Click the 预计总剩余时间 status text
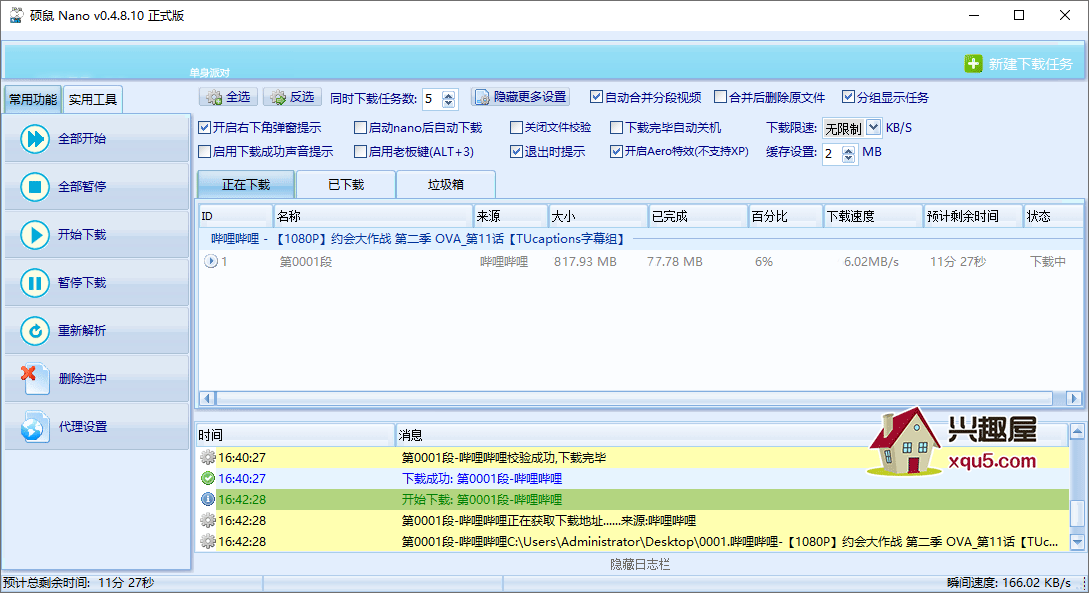Screen dimensions: 1089x593 (78, 583)
